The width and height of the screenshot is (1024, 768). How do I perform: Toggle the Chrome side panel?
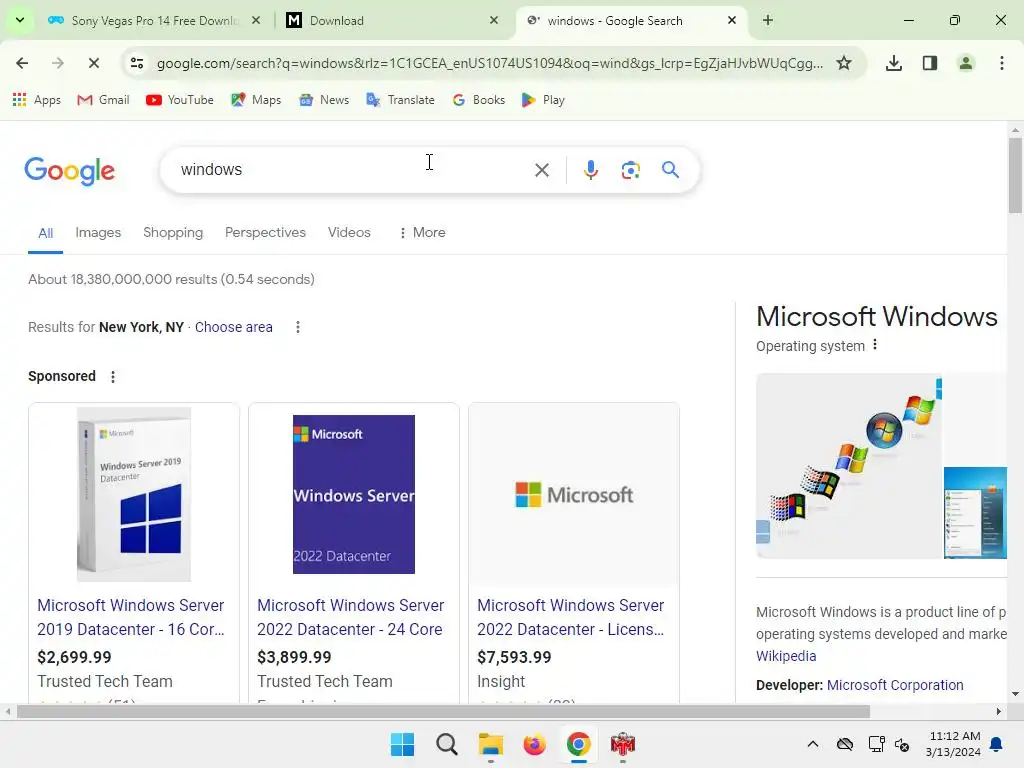tap(930, 63)
